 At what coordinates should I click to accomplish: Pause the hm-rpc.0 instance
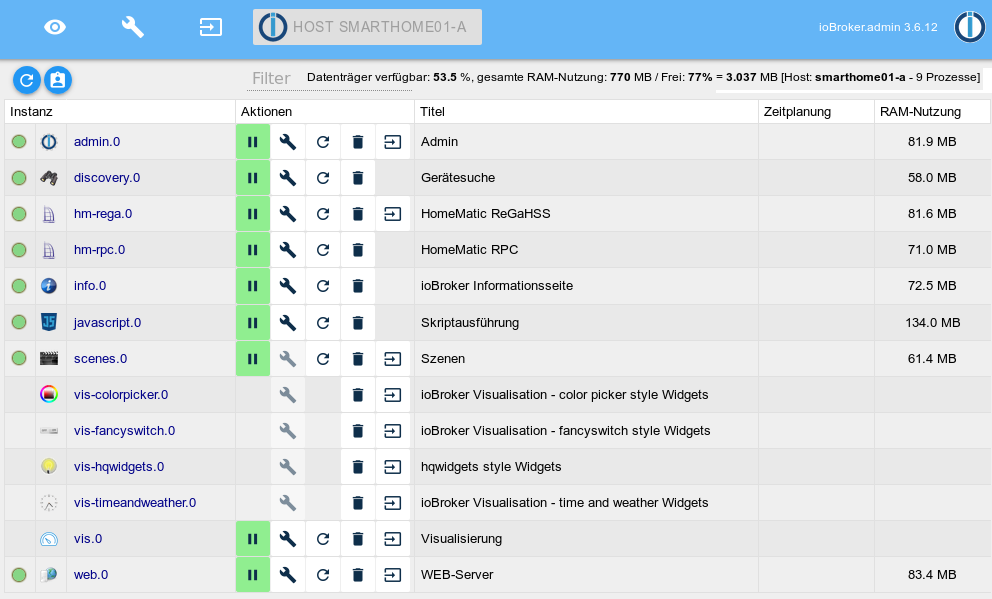252,250
